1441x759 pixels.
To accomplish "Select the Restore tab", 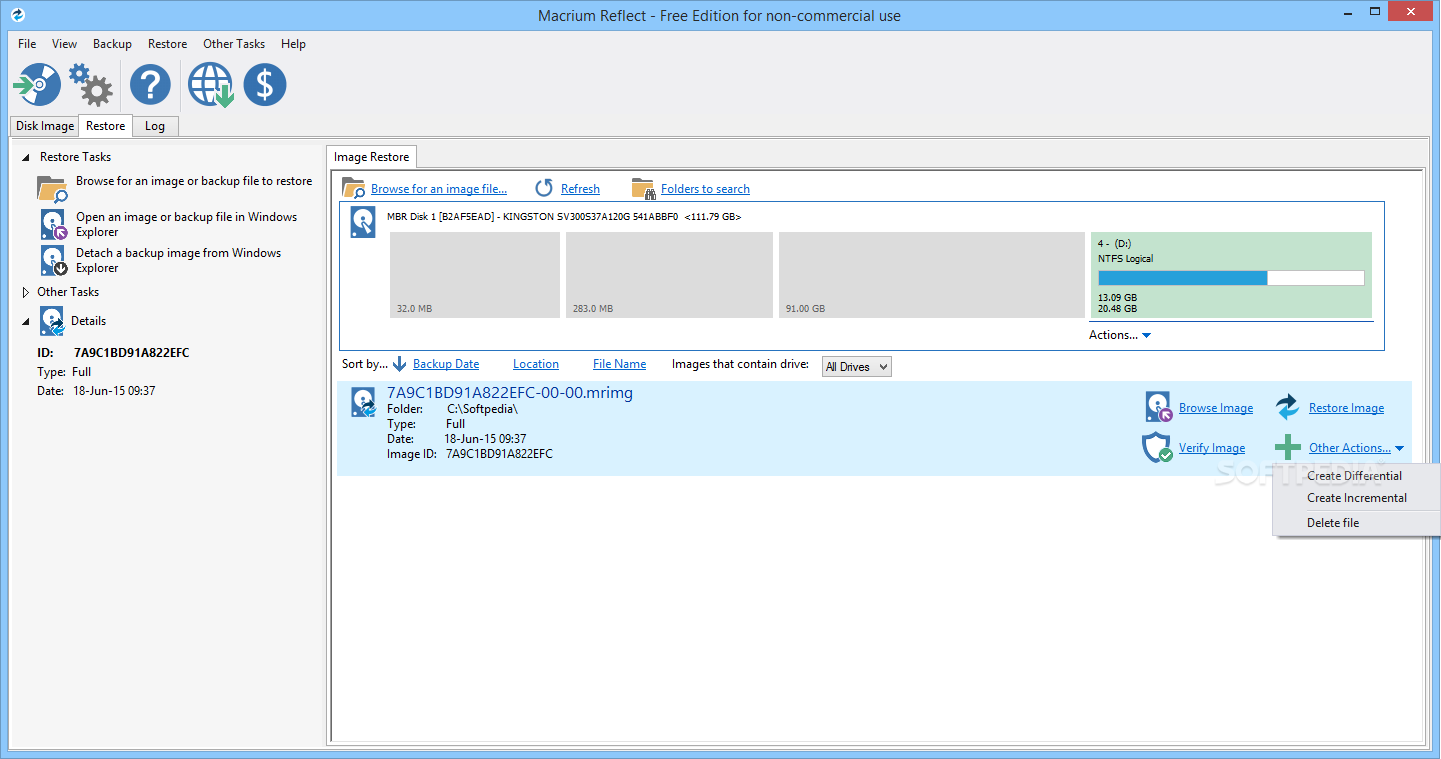I will click(x=106, y=125).
